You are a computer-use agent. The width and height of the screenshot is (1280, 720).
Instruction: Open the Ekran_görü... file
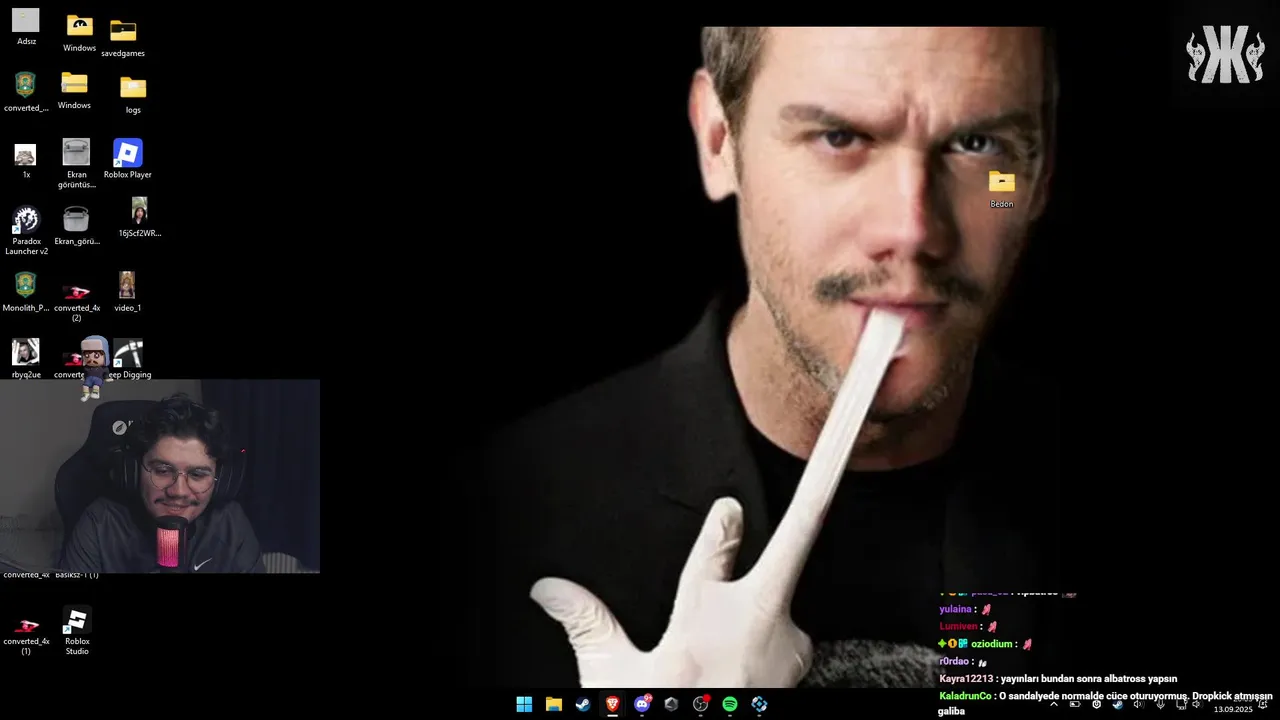point(76,226)
